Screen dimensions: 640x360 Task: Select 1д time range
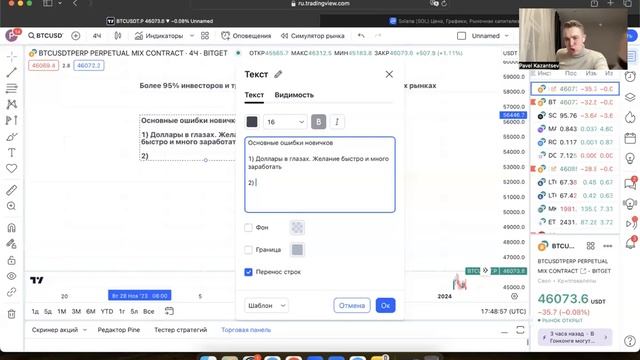pyautogui.click(x=35, y=311)
